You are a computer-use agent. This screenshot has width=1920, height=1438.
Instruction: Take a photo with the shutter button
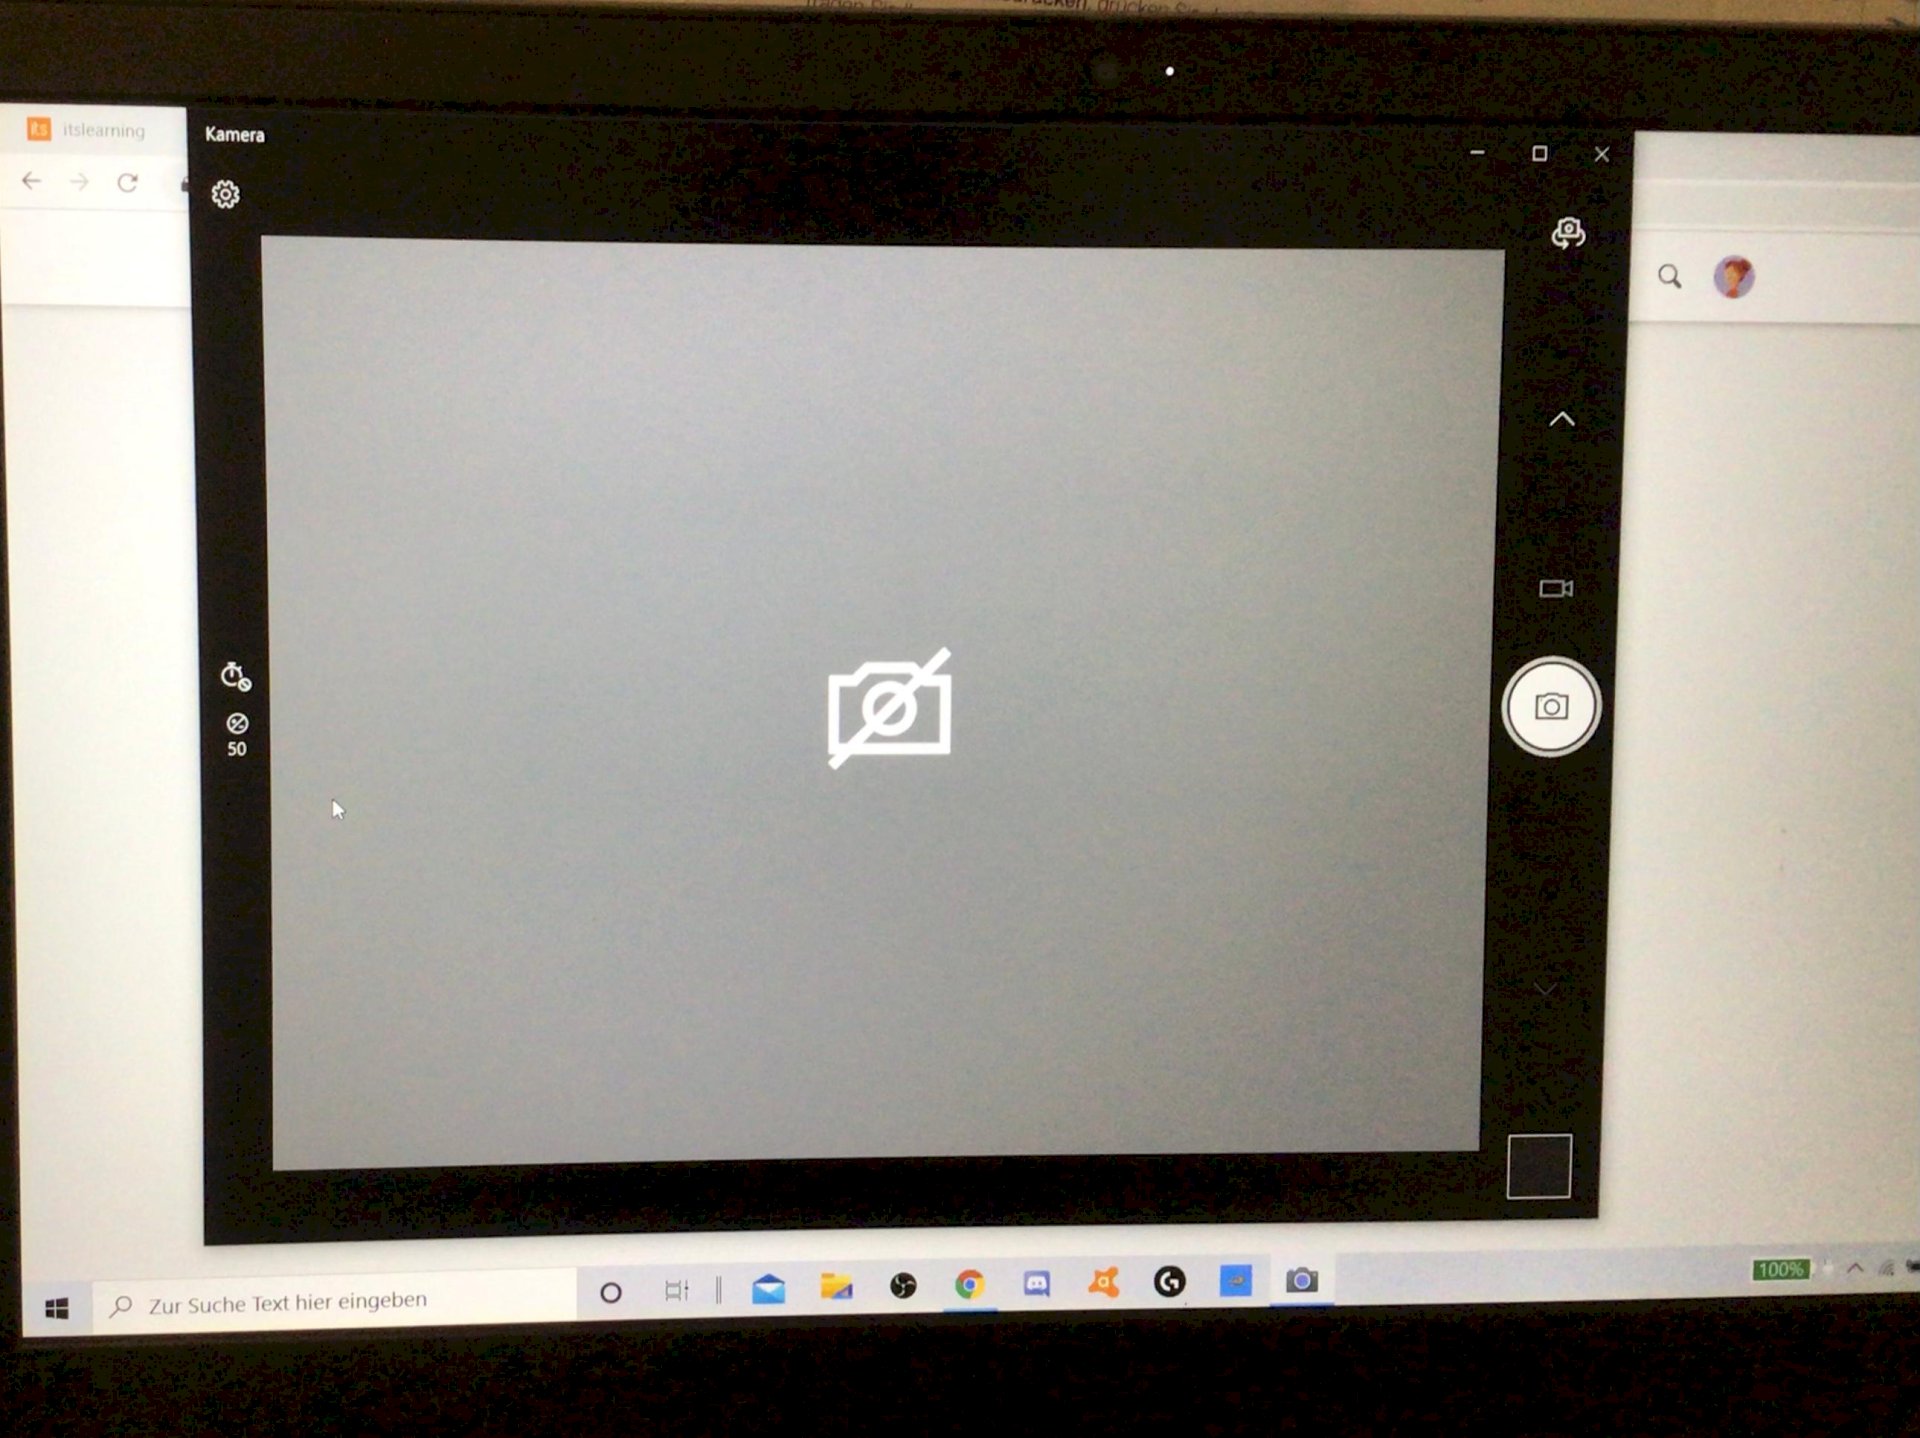pos(1551,707)
